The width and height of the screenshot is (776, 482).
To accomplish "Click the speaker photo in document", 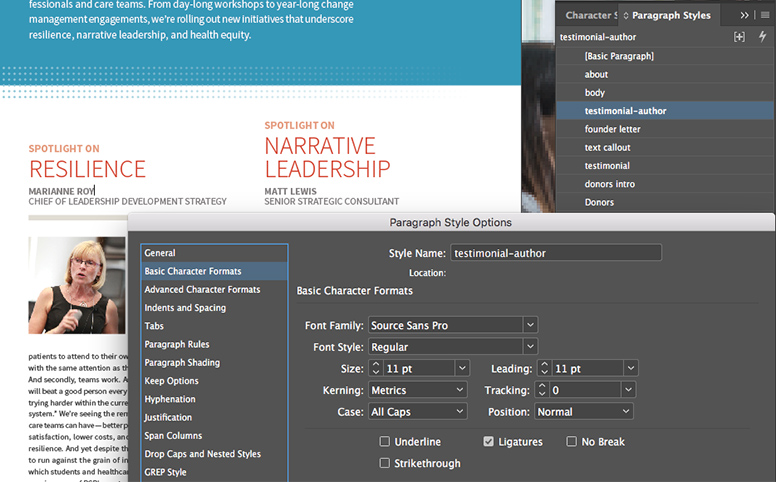I will click(77, 285).
